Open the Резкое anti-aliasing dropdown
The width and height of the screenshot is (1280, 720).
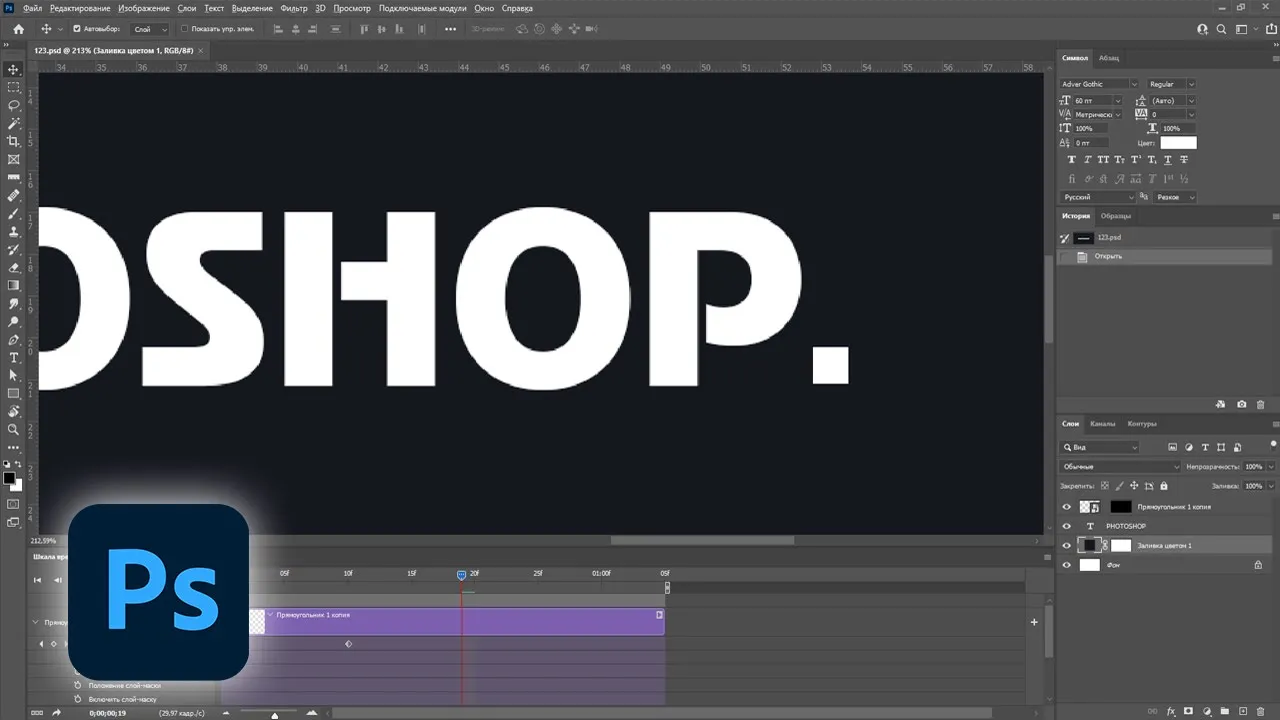(x=1175, y=197)
